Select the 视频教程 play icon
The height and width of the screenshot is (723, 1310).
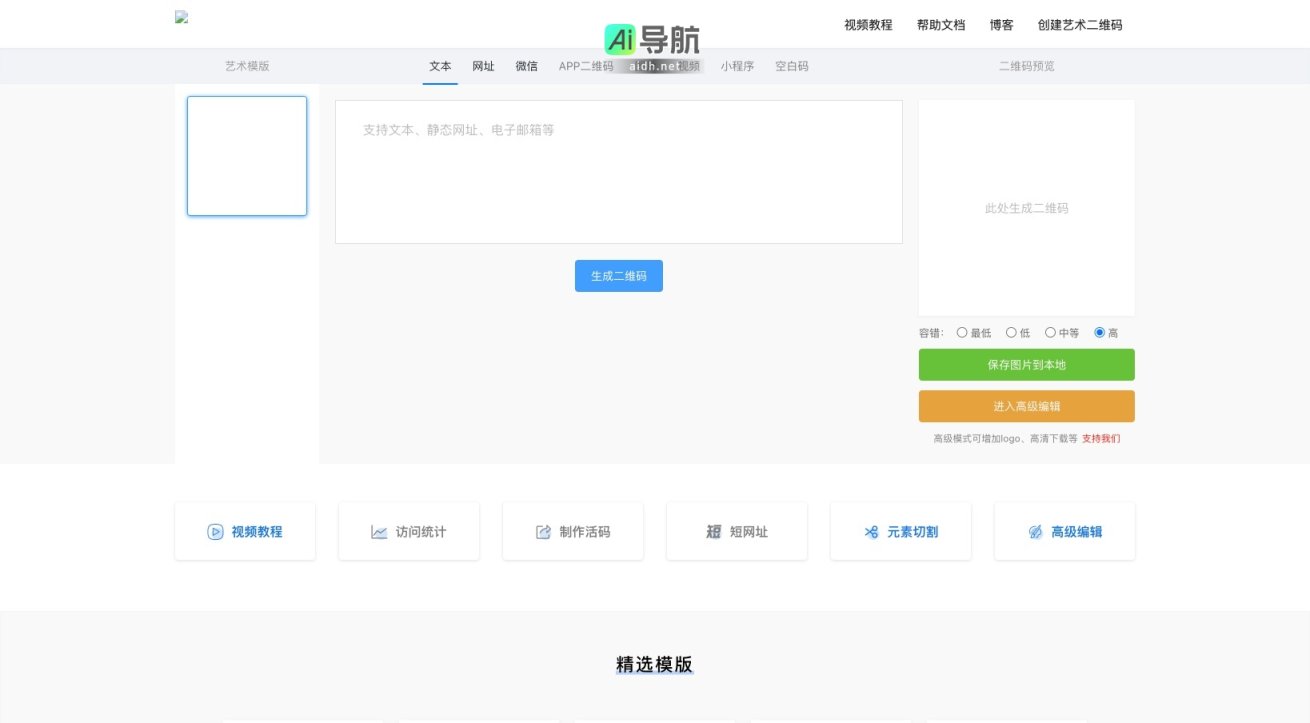click(x=215, y=532)
